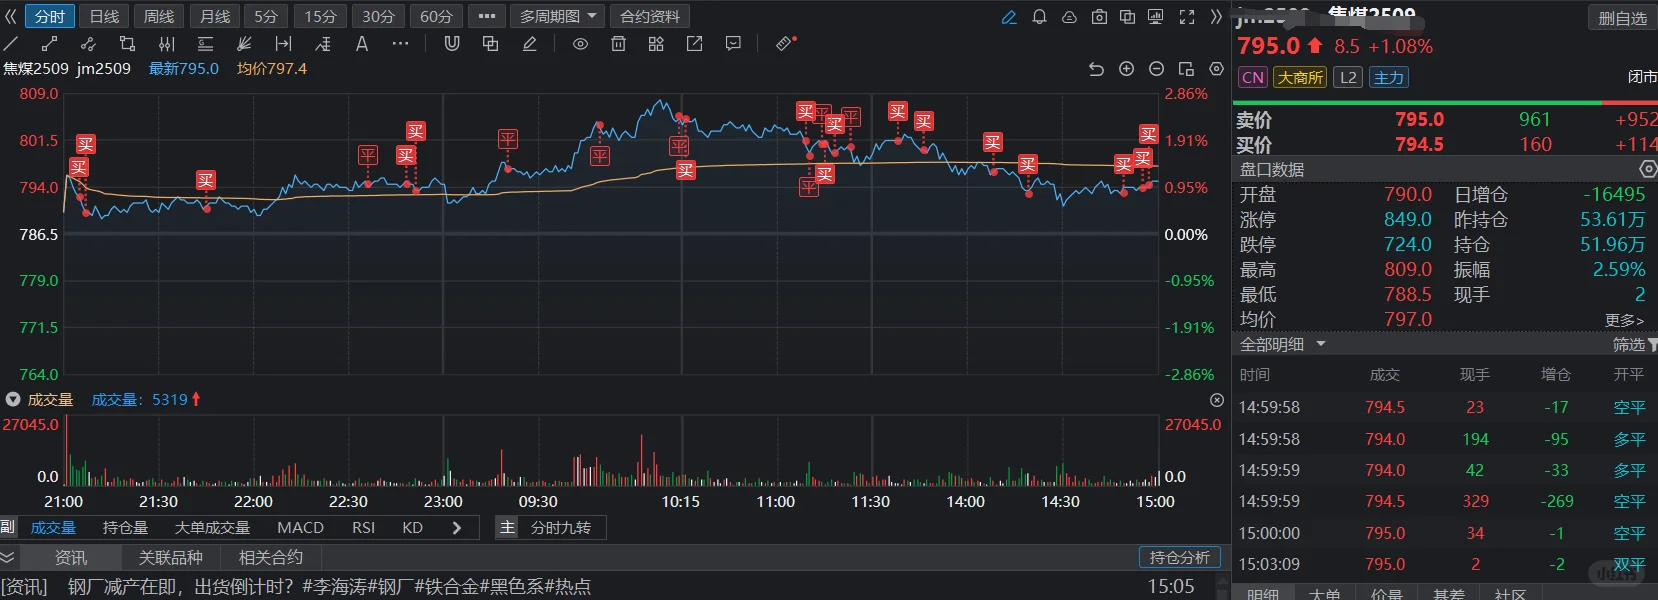Toggle the 主力 badge
Image resolution: width=1658 pixels, height=600 pixels.
click(x=1388, y=77)
